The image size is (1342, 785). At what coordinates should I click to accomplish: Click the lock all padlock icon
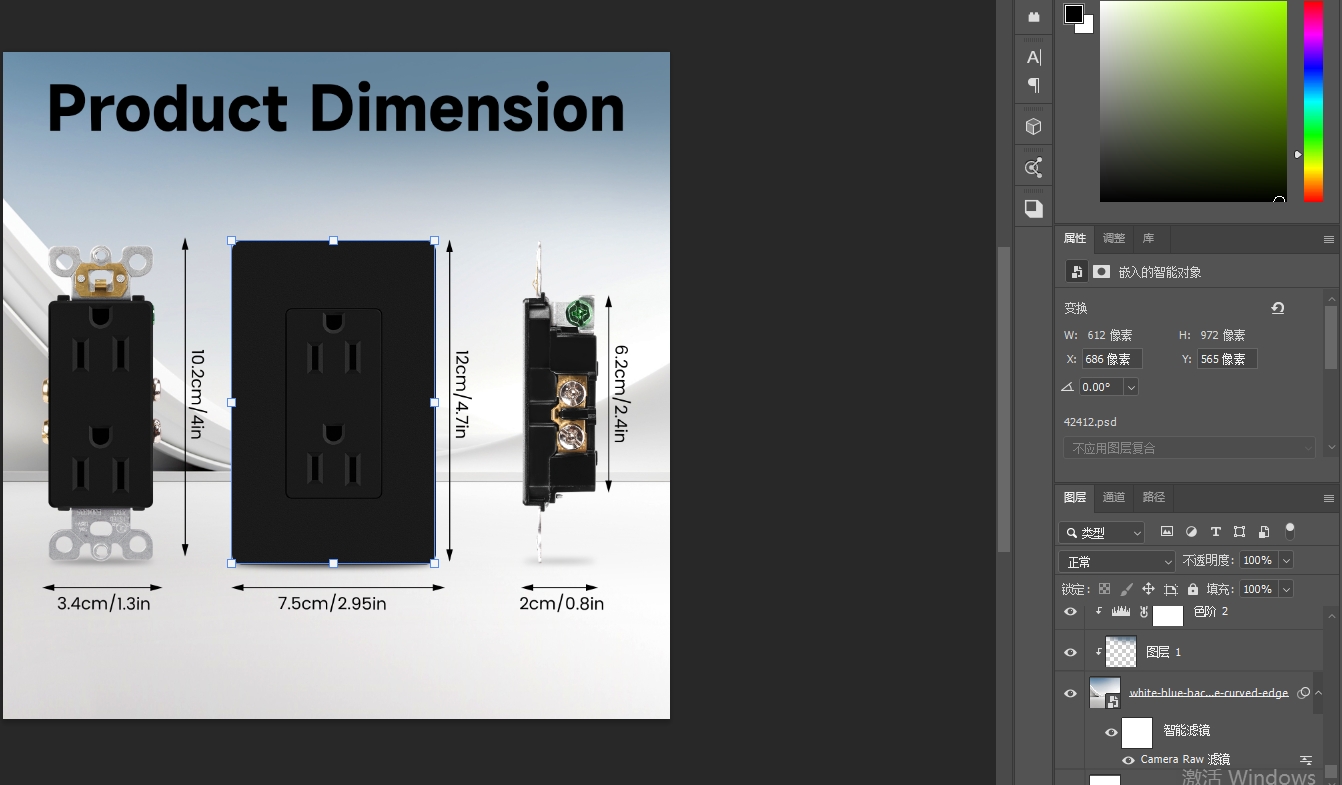pos(1192,590)
